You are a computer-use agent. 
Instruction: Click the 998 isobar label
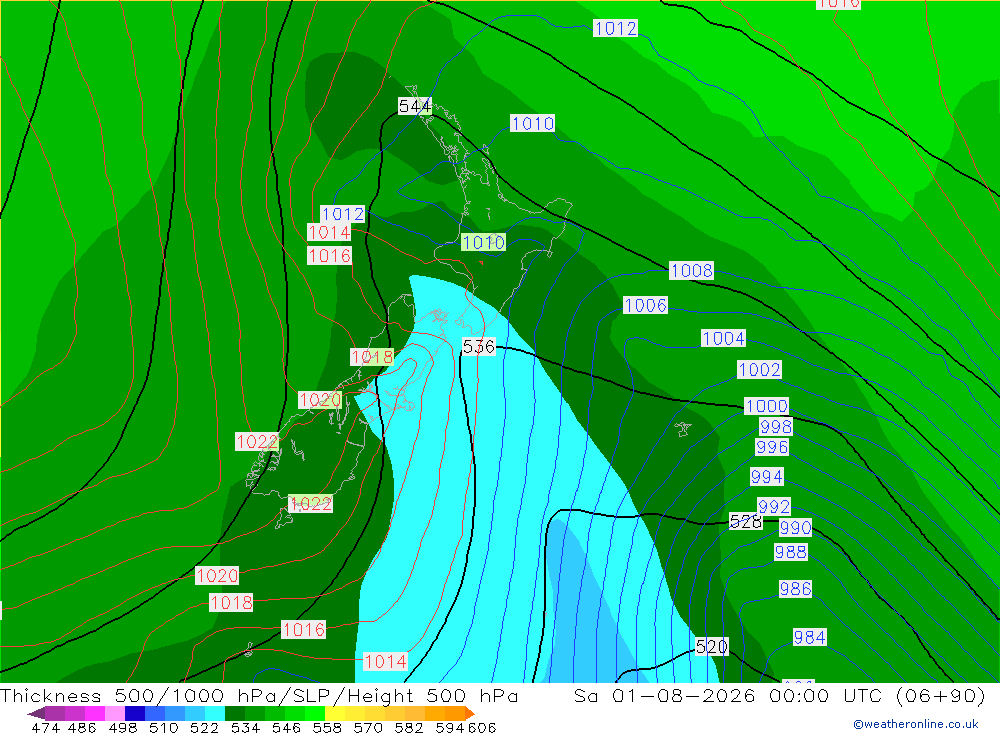[776, 426]
